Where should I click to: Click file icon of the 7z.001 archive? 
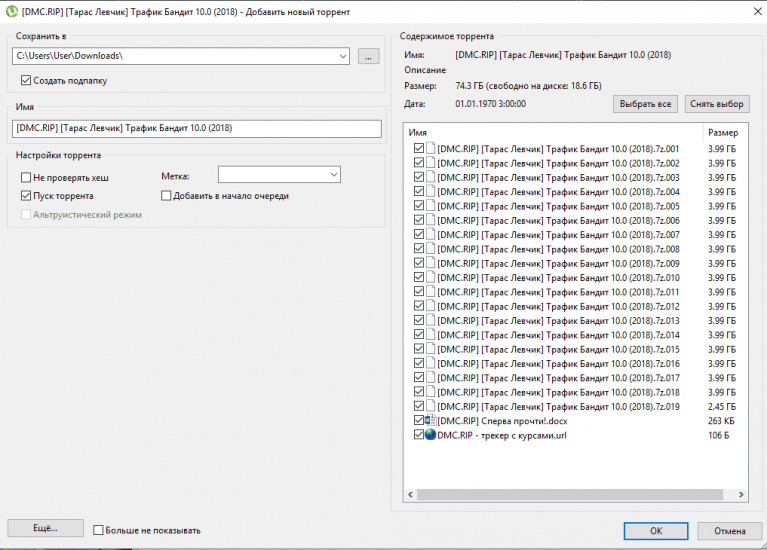coord(431,148)
